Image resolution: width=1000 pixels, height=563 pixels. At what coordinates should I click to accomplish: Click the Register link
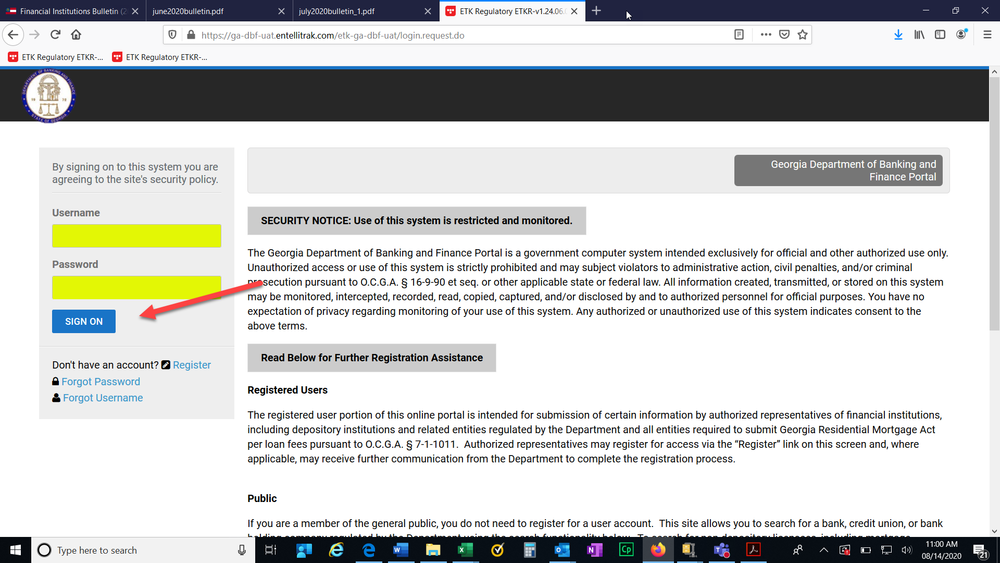click(x=191, y=365)
